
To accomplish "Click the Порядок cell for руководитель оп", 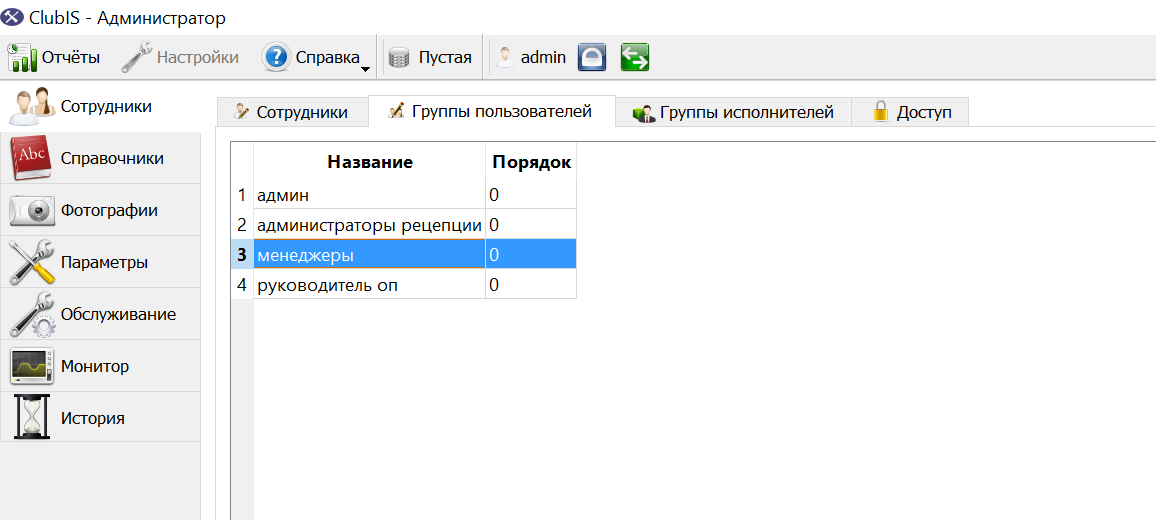I will pos(531,285).
